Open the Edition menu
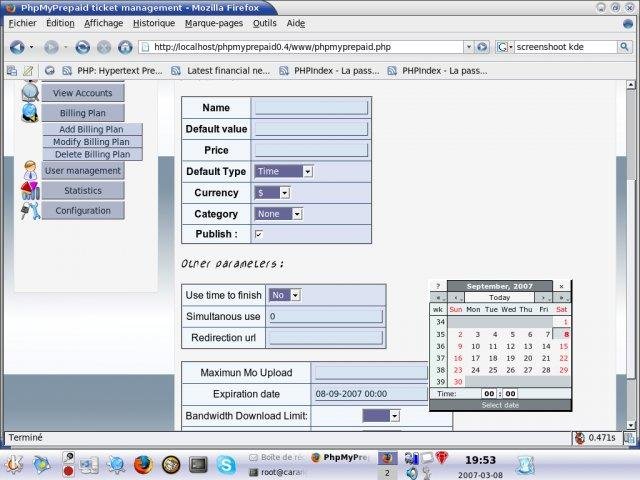The height and width of the screenshot is (480, 640). (x=60, y=23)
